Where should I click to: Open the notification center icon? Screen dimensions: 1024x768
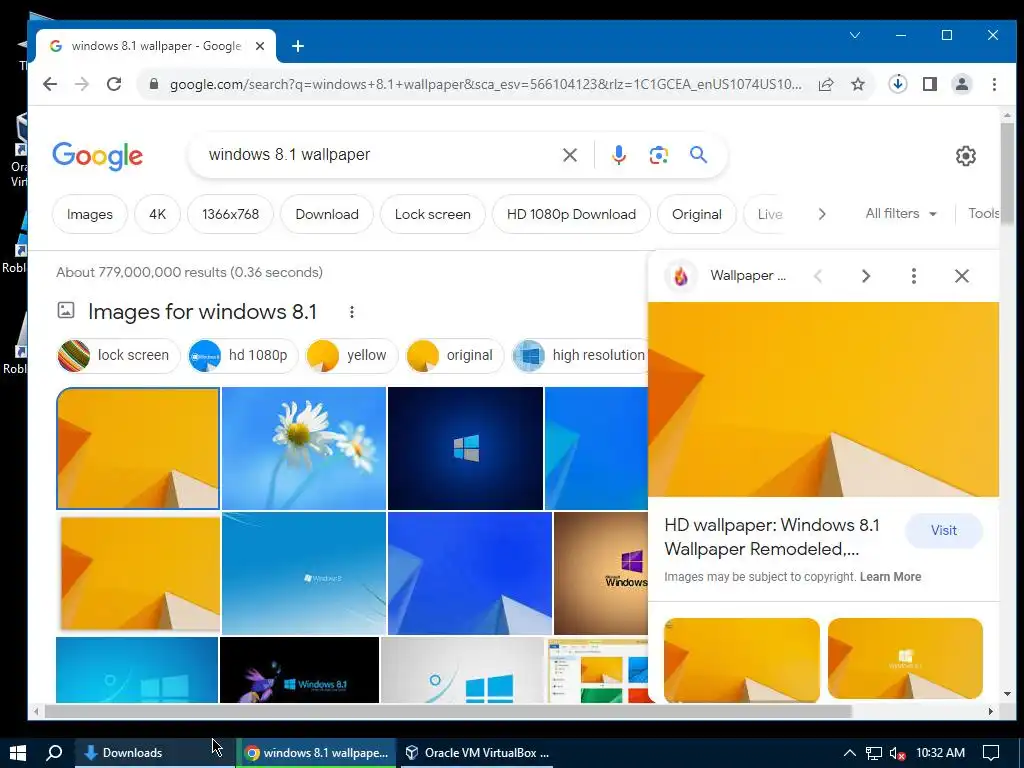pos(991,753)
